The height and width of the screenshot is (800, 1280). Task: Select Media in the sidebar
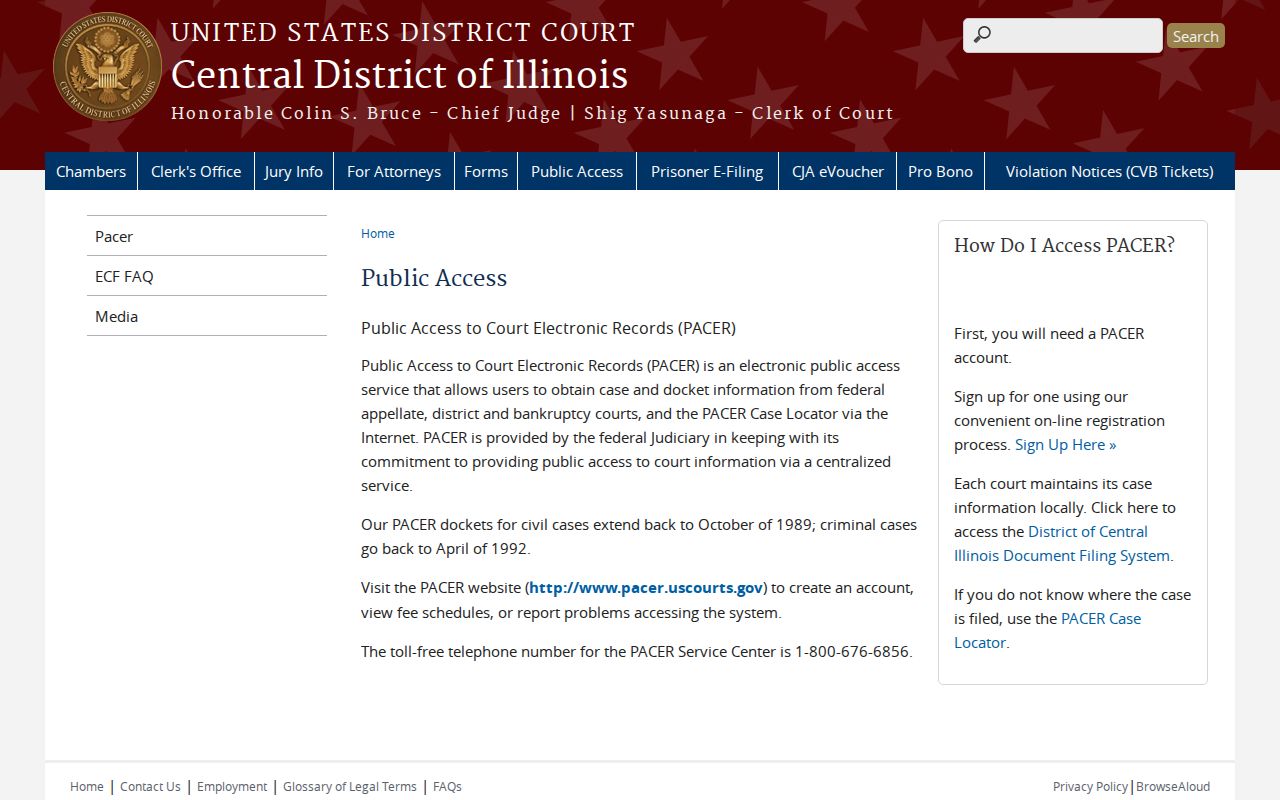[207, 316]
